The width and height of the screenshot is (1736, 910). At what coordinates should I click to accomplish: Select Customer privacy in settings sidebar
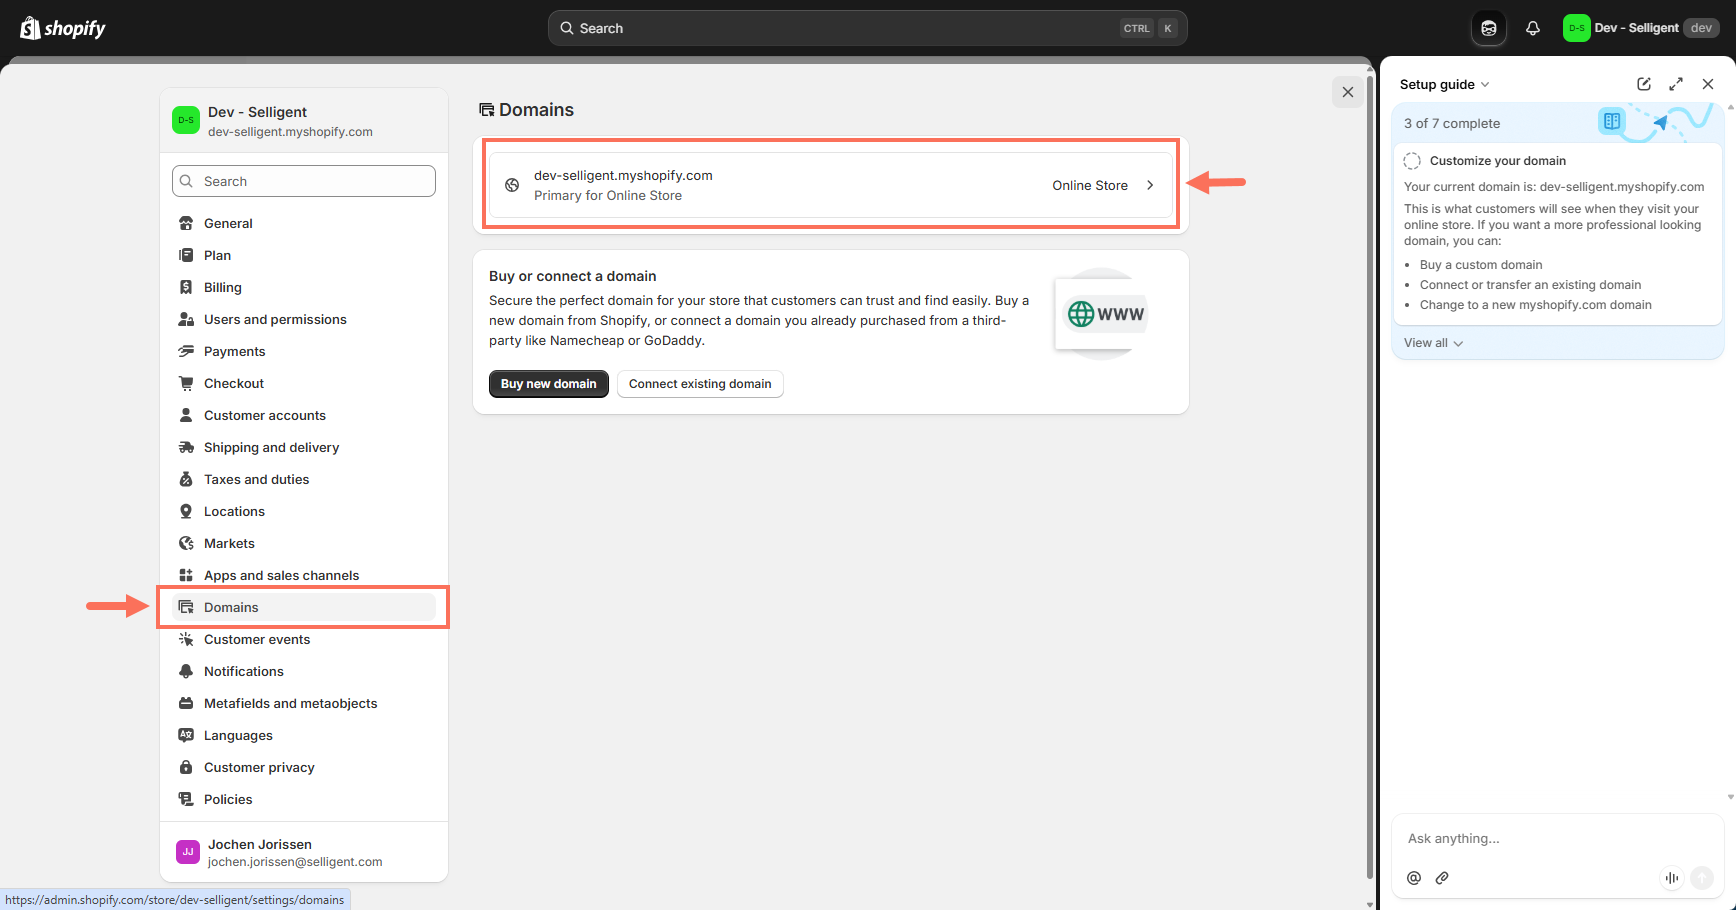point(259,767)
